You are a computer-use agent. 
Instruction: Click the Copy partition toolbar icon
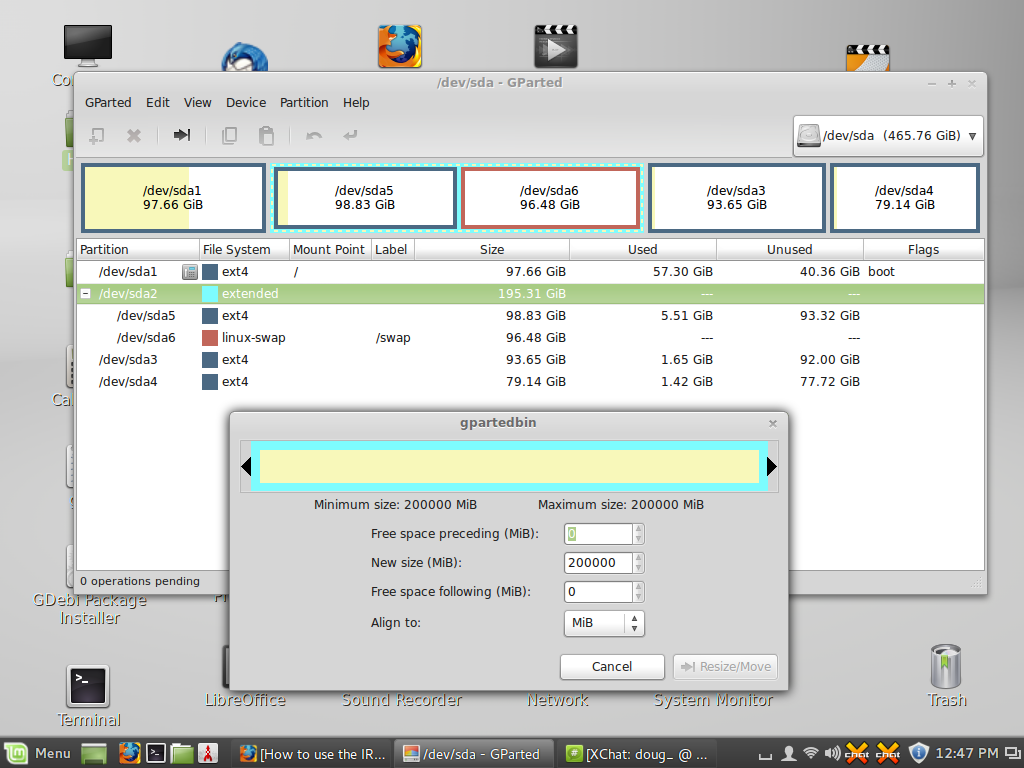point(229,136)
